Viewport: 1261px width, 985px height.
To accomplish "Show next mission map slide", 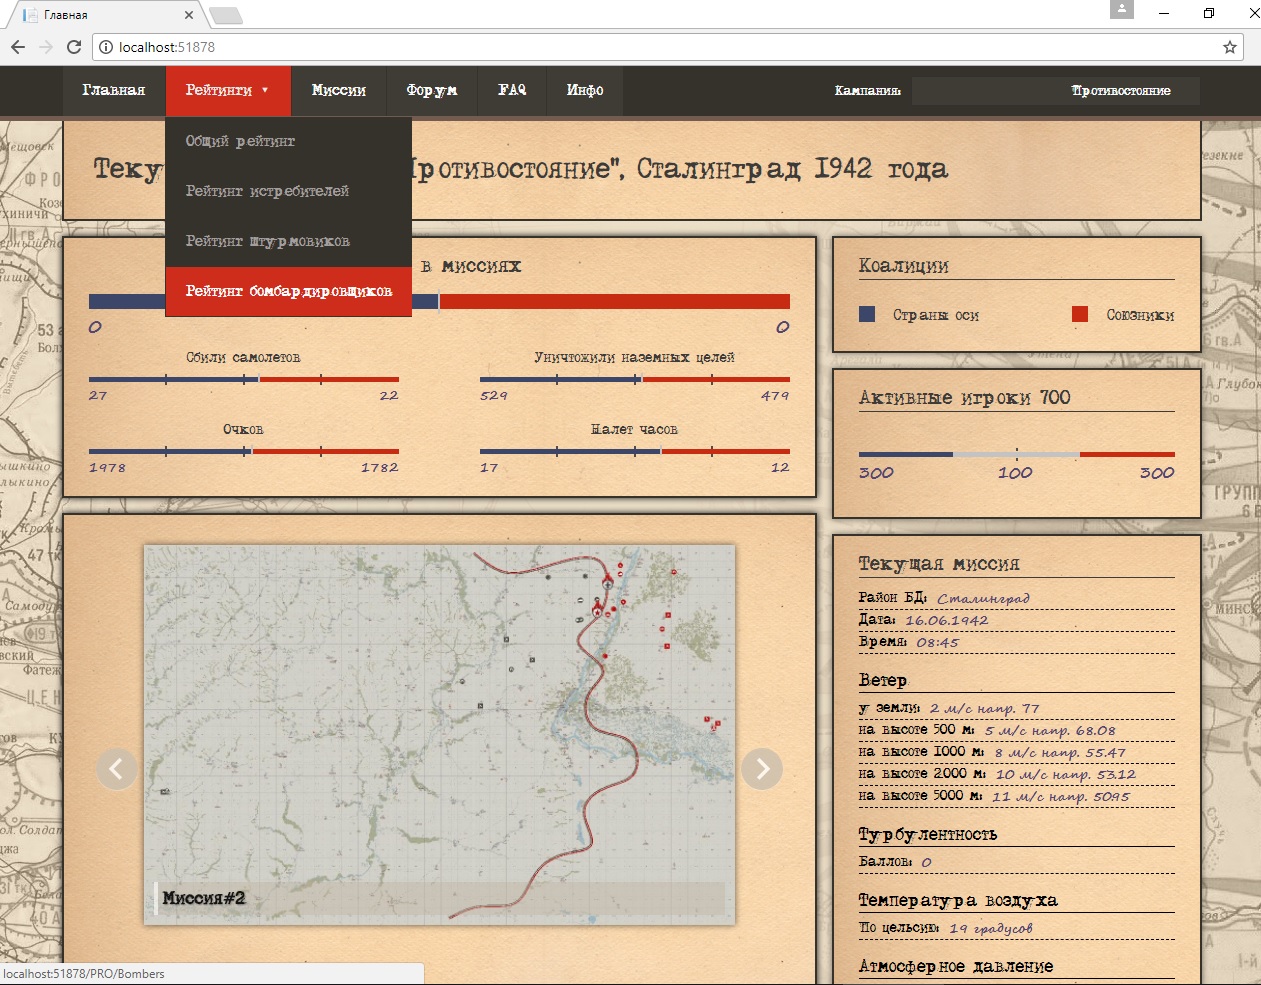I will [762, 769].
